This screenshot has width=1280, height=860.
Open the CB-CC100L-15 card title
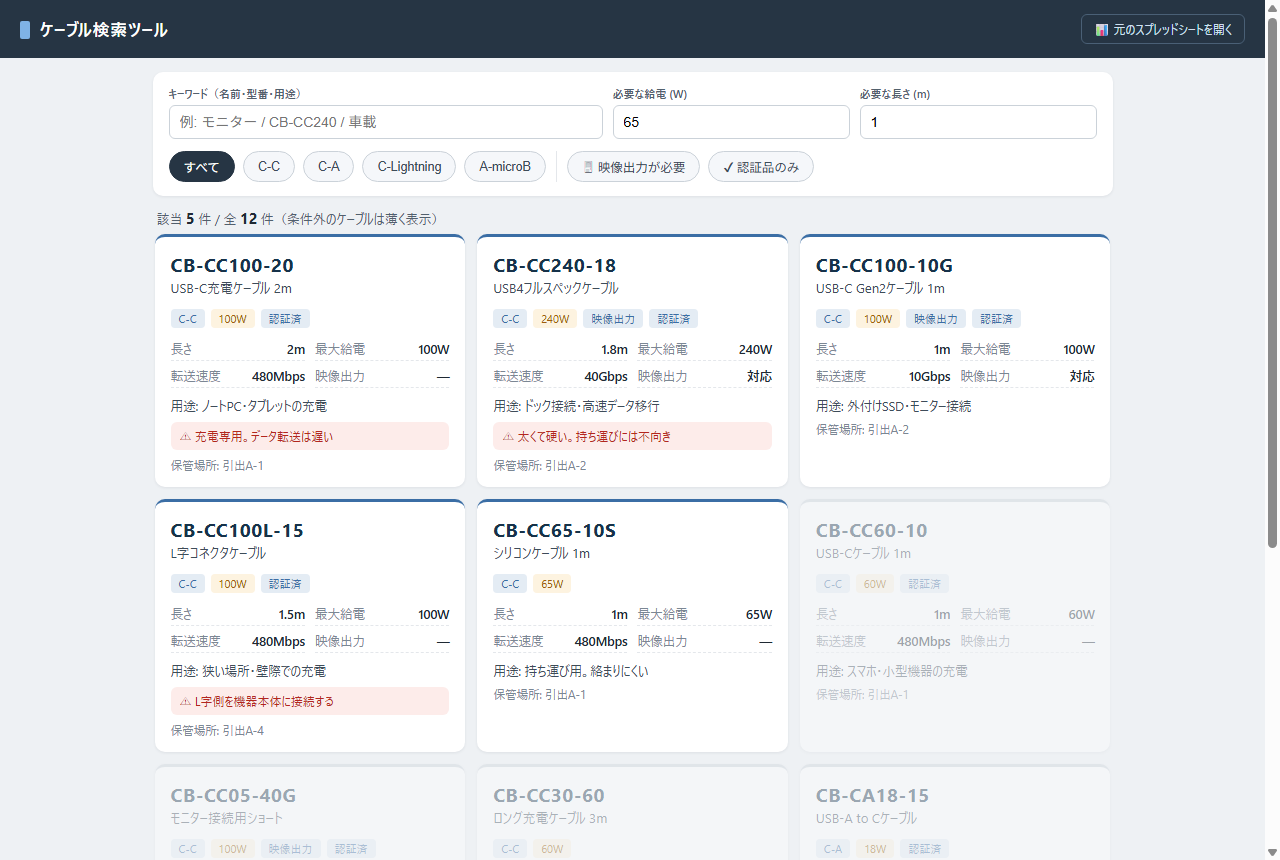(237, 530)
